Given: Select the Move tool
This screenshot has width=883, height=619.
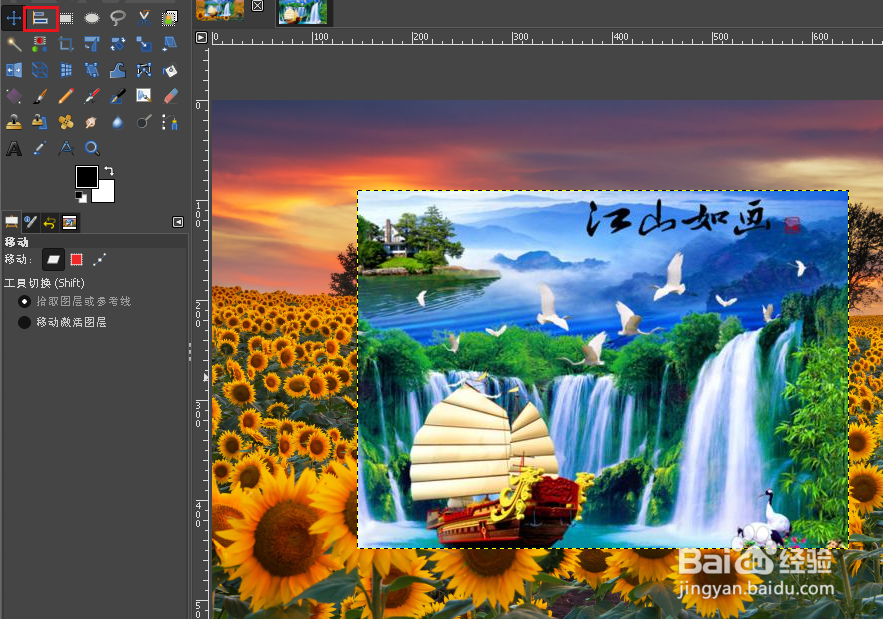Looking at the screenshot, I should point(12,17).
